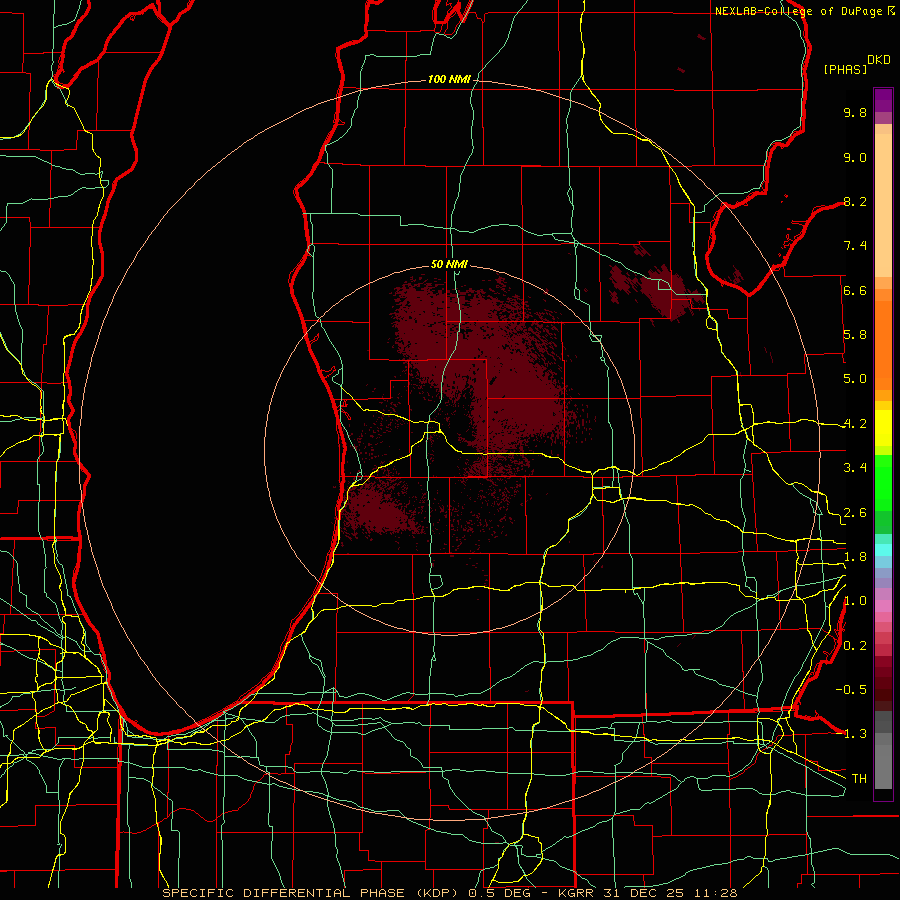This screenshot has width=900, height=900.
Task: Click the 50 NMI range ring label
Action: point(449,264)
